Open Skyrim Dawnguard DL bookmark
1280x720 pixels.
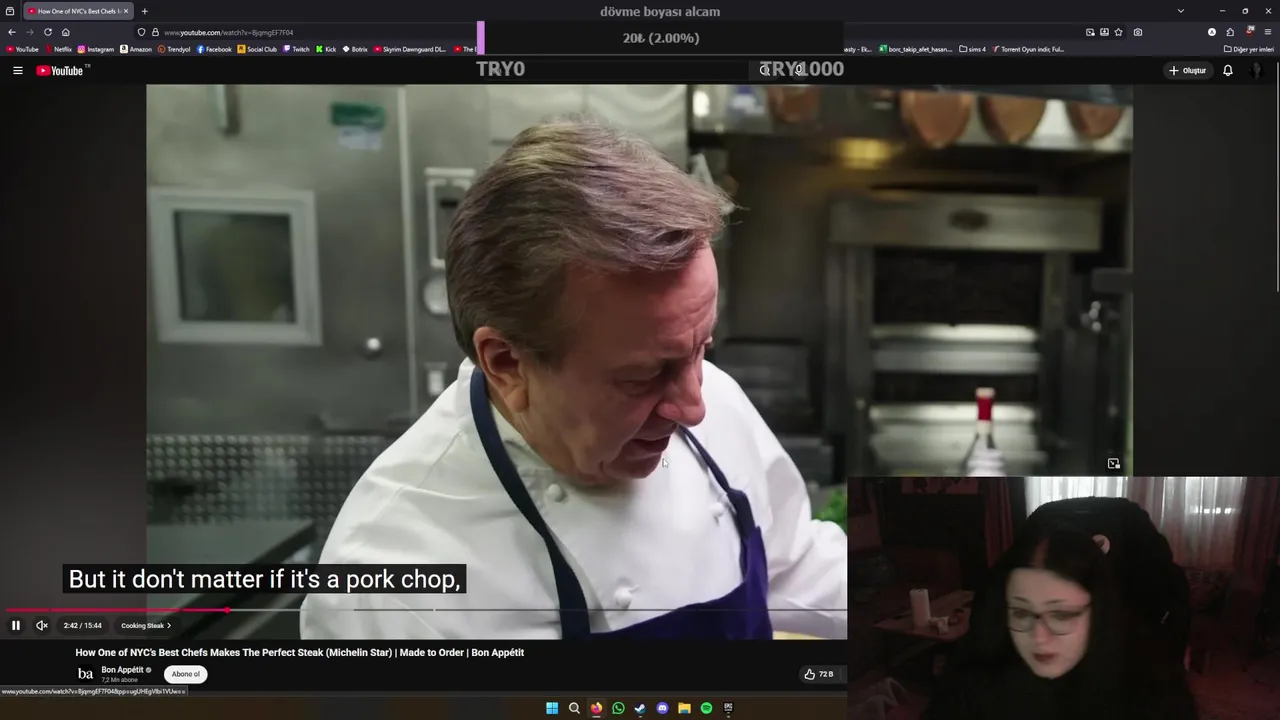coord(410,49)
